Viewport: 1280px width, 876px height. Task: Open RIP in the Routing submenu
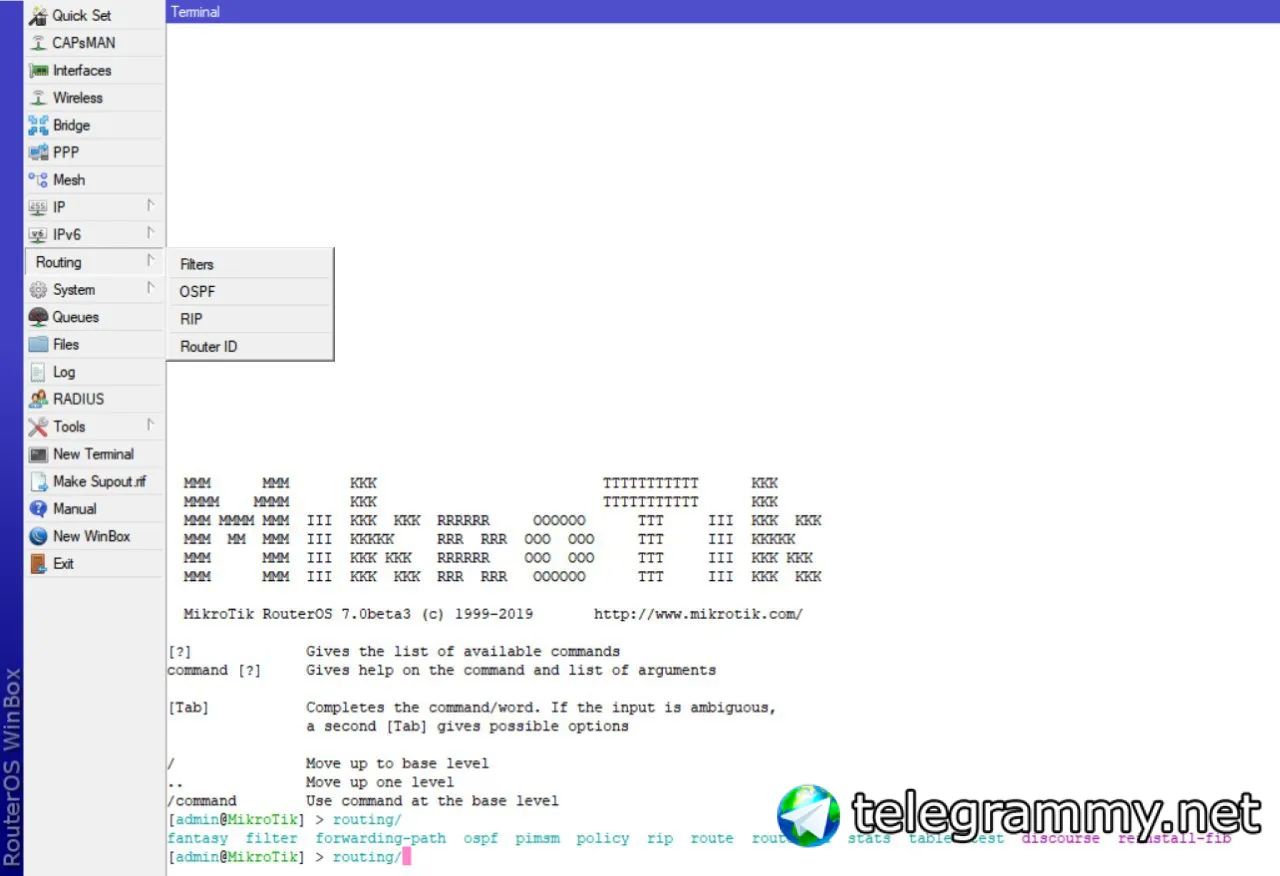pyautogui.click(x=250, y=319)
